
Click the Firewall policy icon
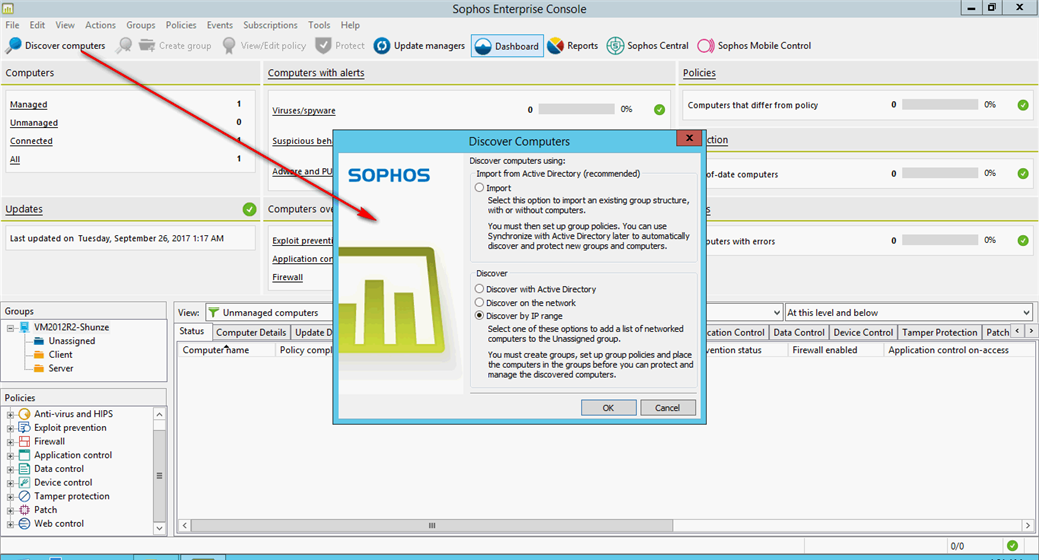tap(25, 441)
